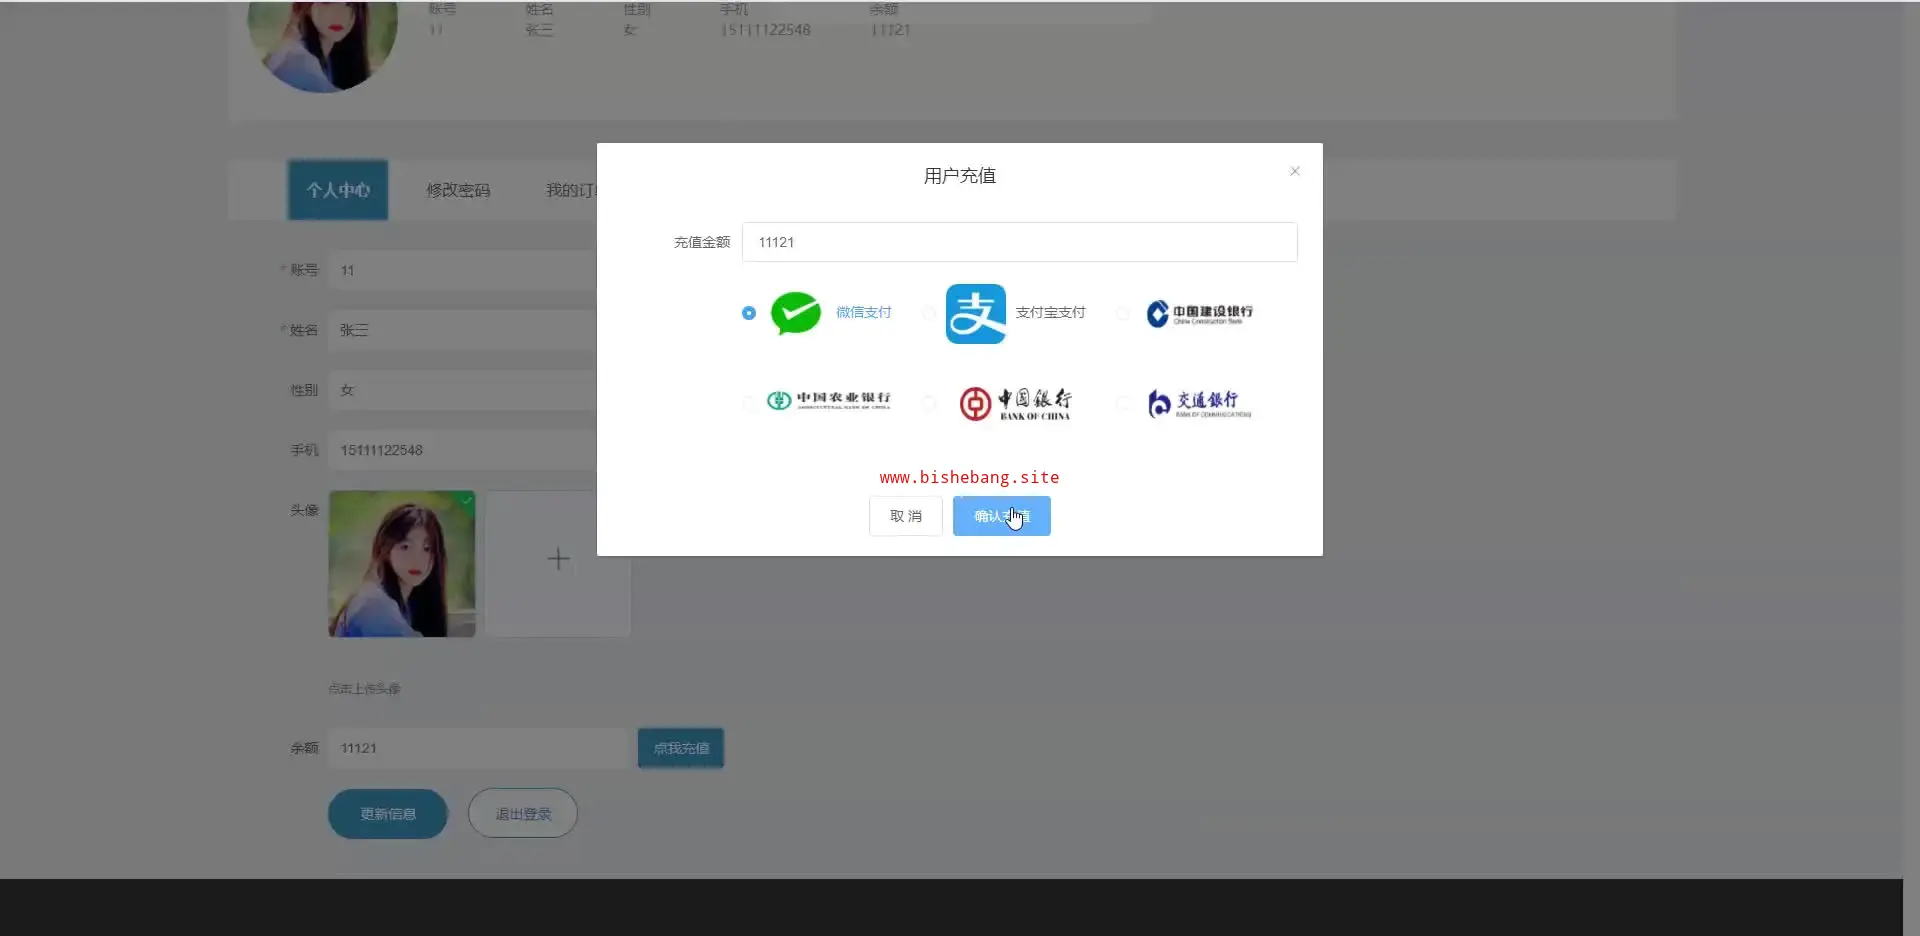
Task: Select China Construction Bank radio option
Action: tap(1123, 313)
